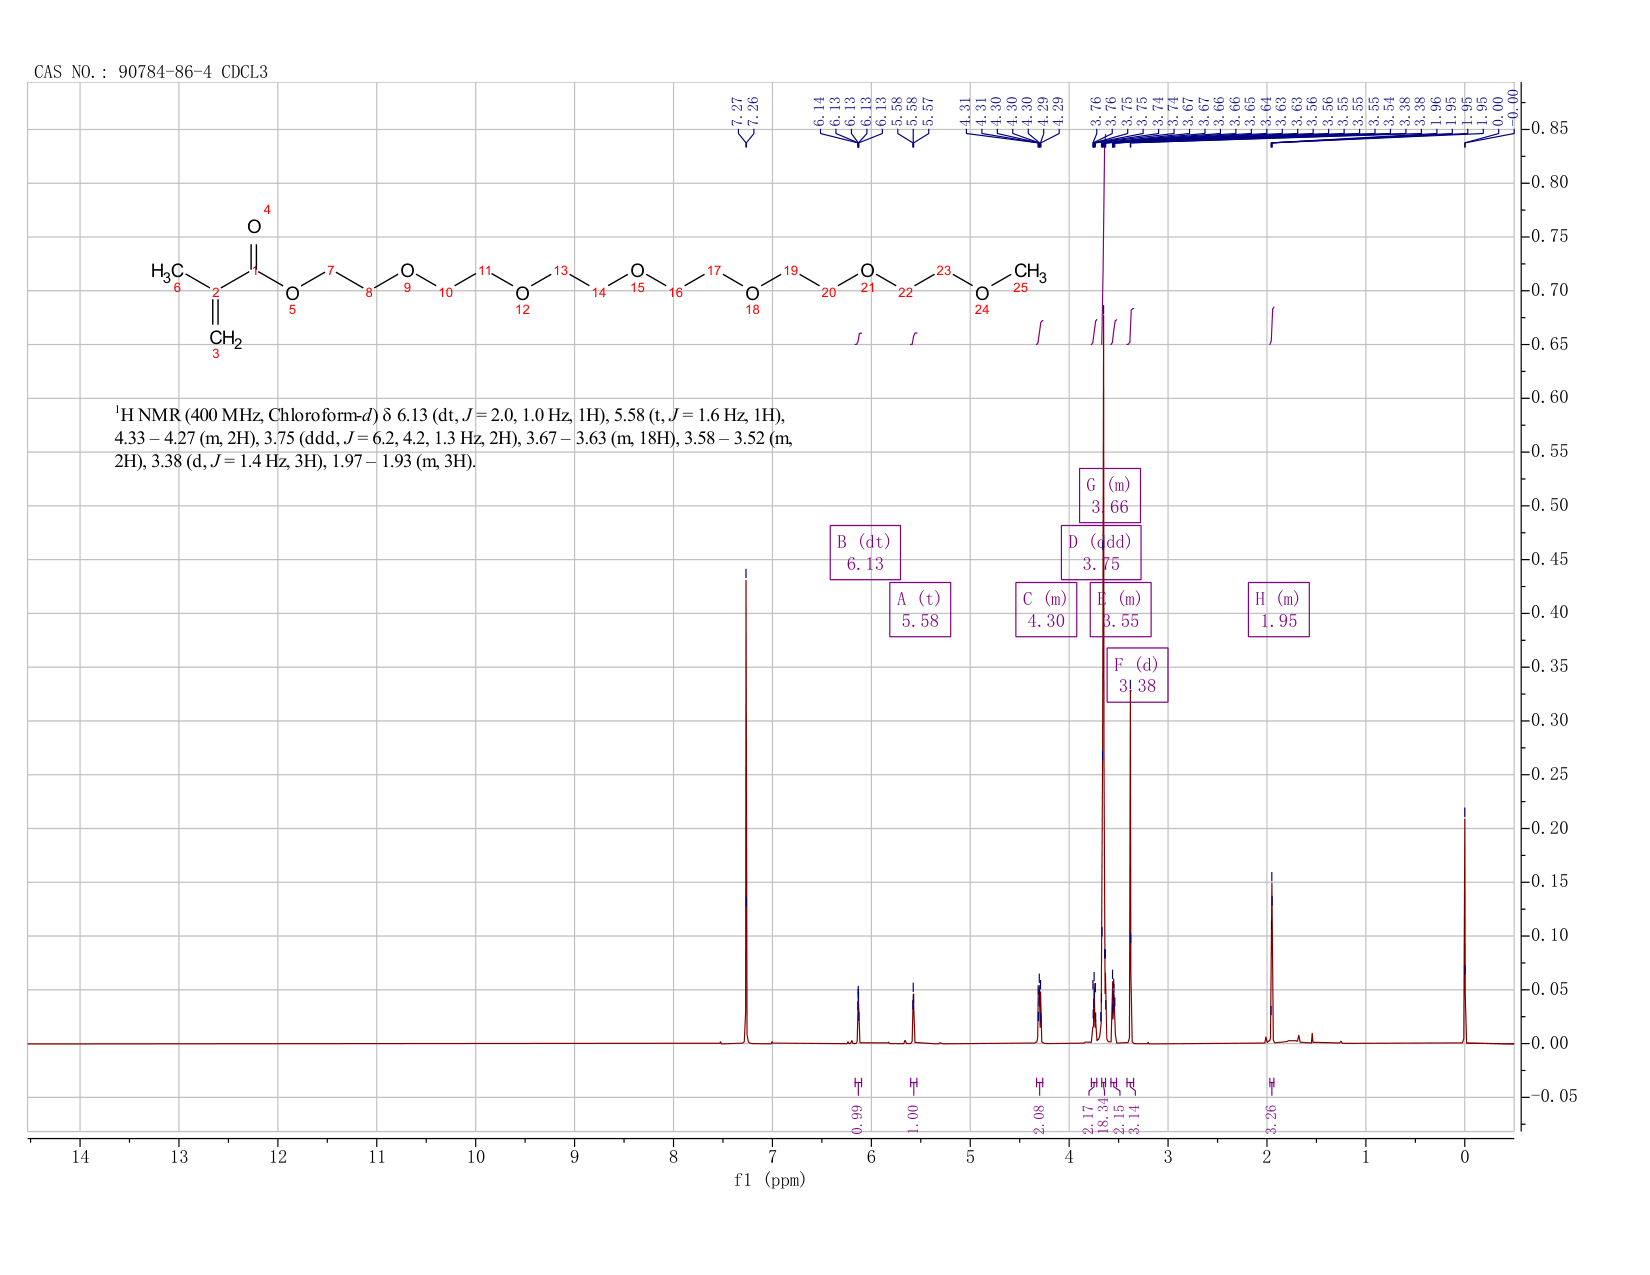This screenshot has width=1650, height=1275.
Task: Click the terminal CH3 atom labeled 25
Action: click(x=1030, y=271)
